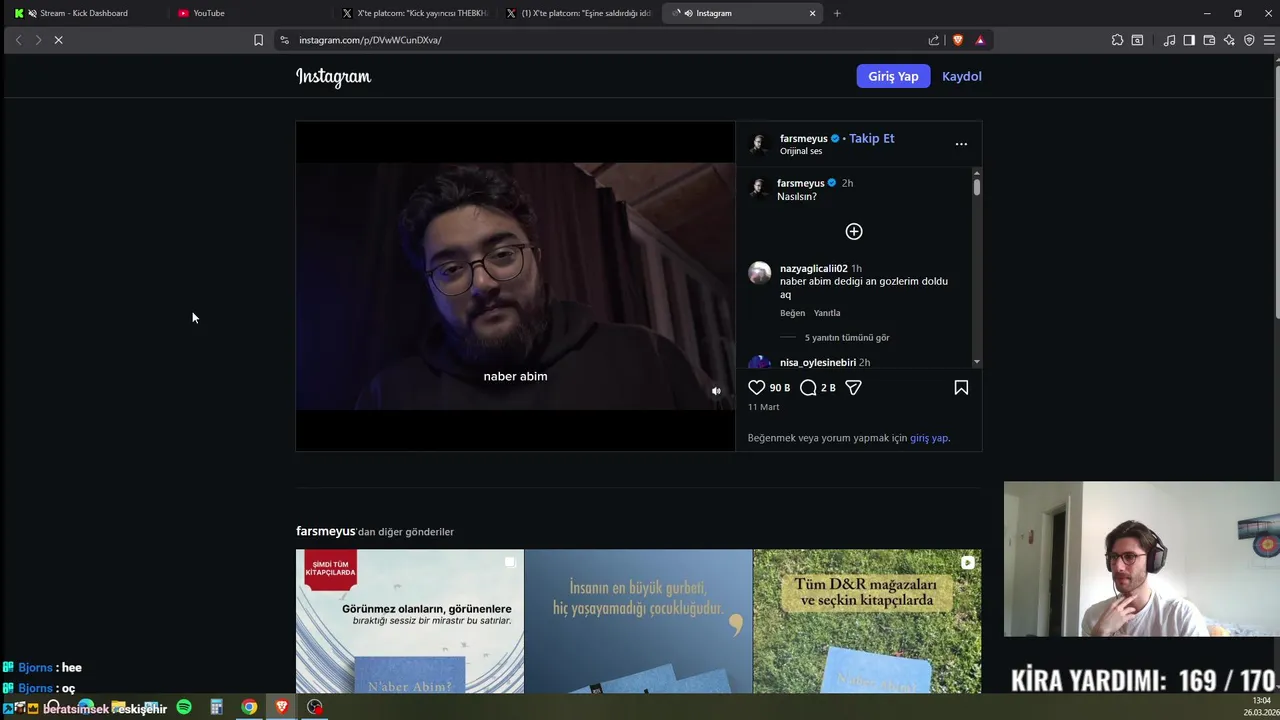Open Brave Shields lion icon
Viewport: 1280px width, 720px height.
coord(958,40)
